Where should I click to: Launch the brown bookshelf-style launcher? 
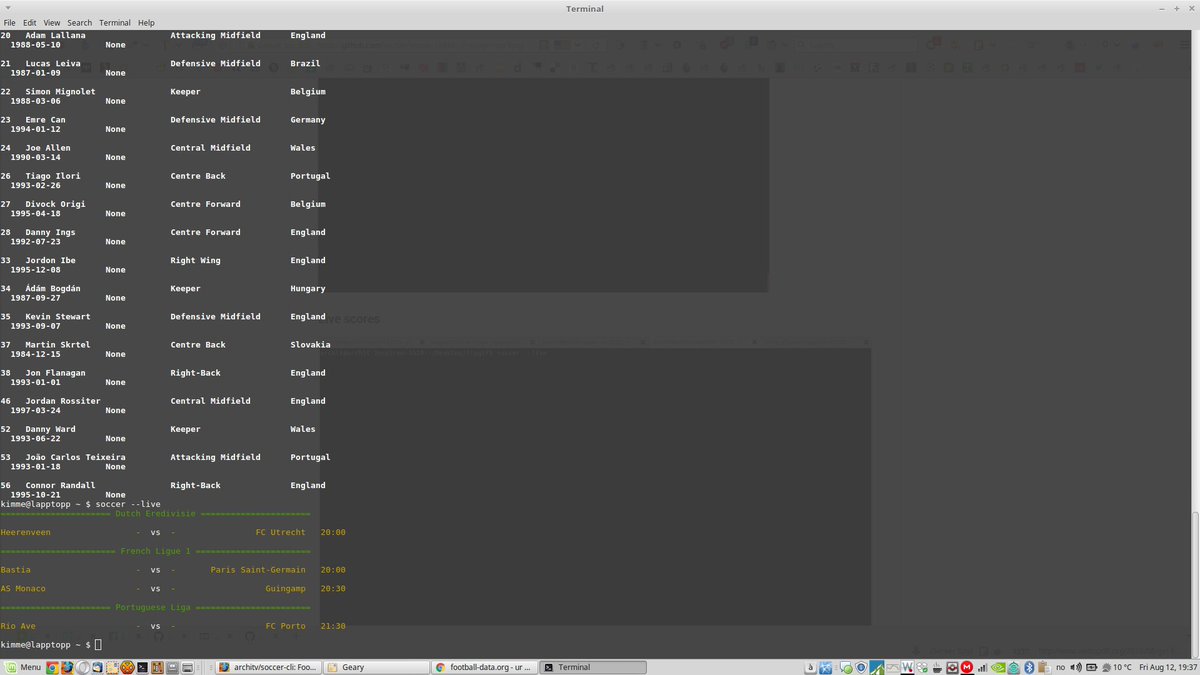pyautogui.click(x=157, y=667)
